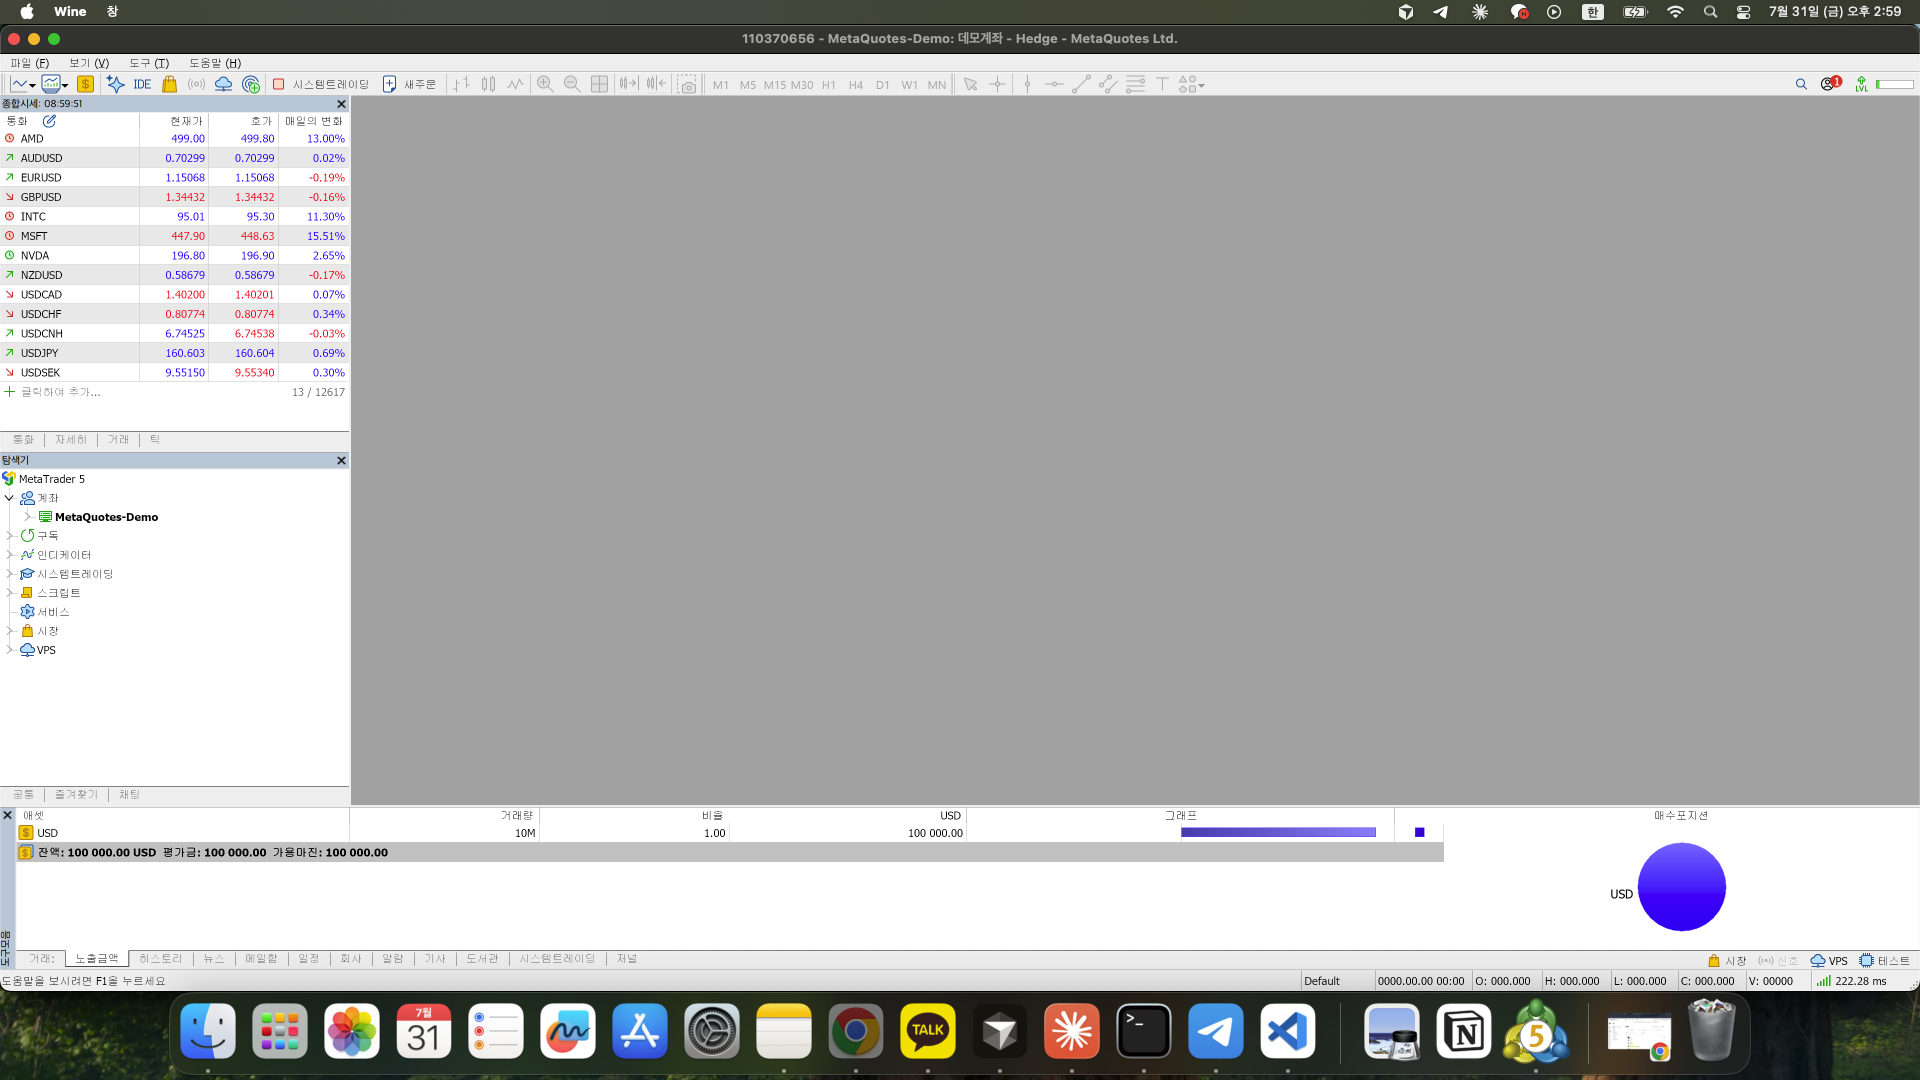Viewport: 1920px width, 1080px height.
Task: Expand the 구독 tree node
Action: tap(9, 536)
